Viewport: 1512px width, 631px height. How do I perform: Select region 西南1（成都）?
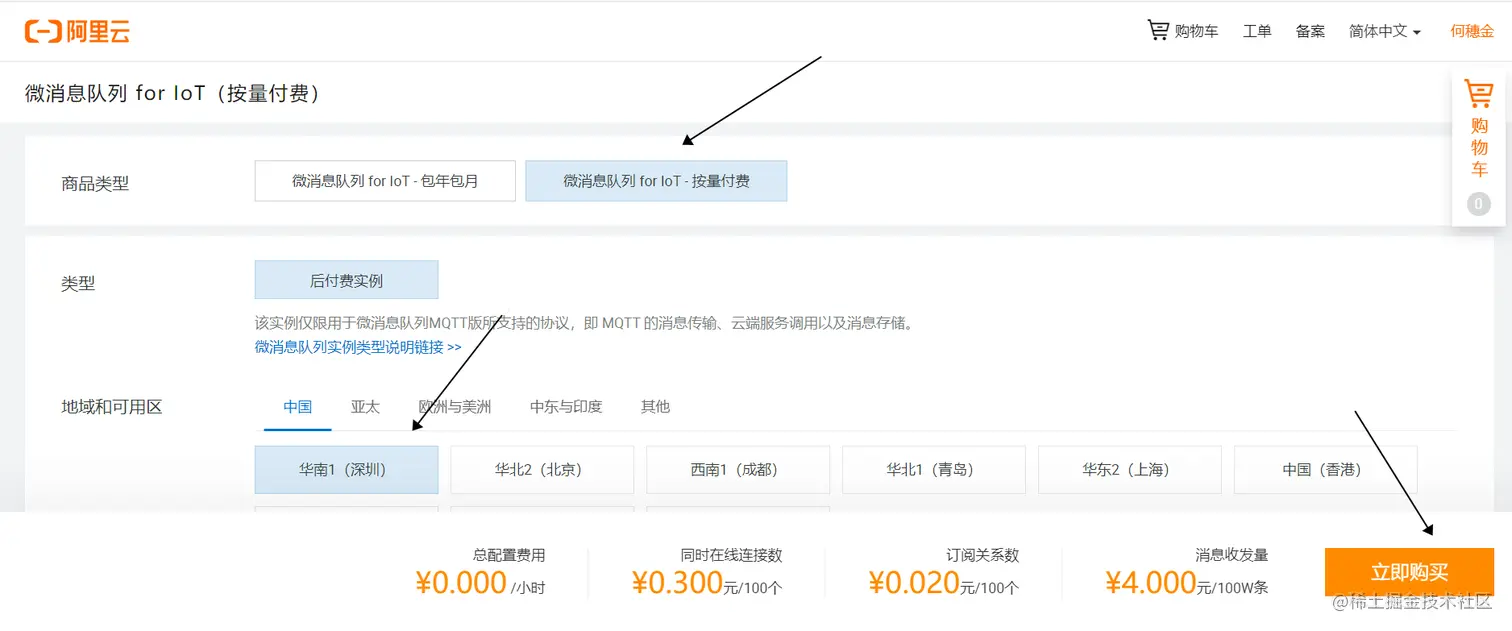coord(738,469)
